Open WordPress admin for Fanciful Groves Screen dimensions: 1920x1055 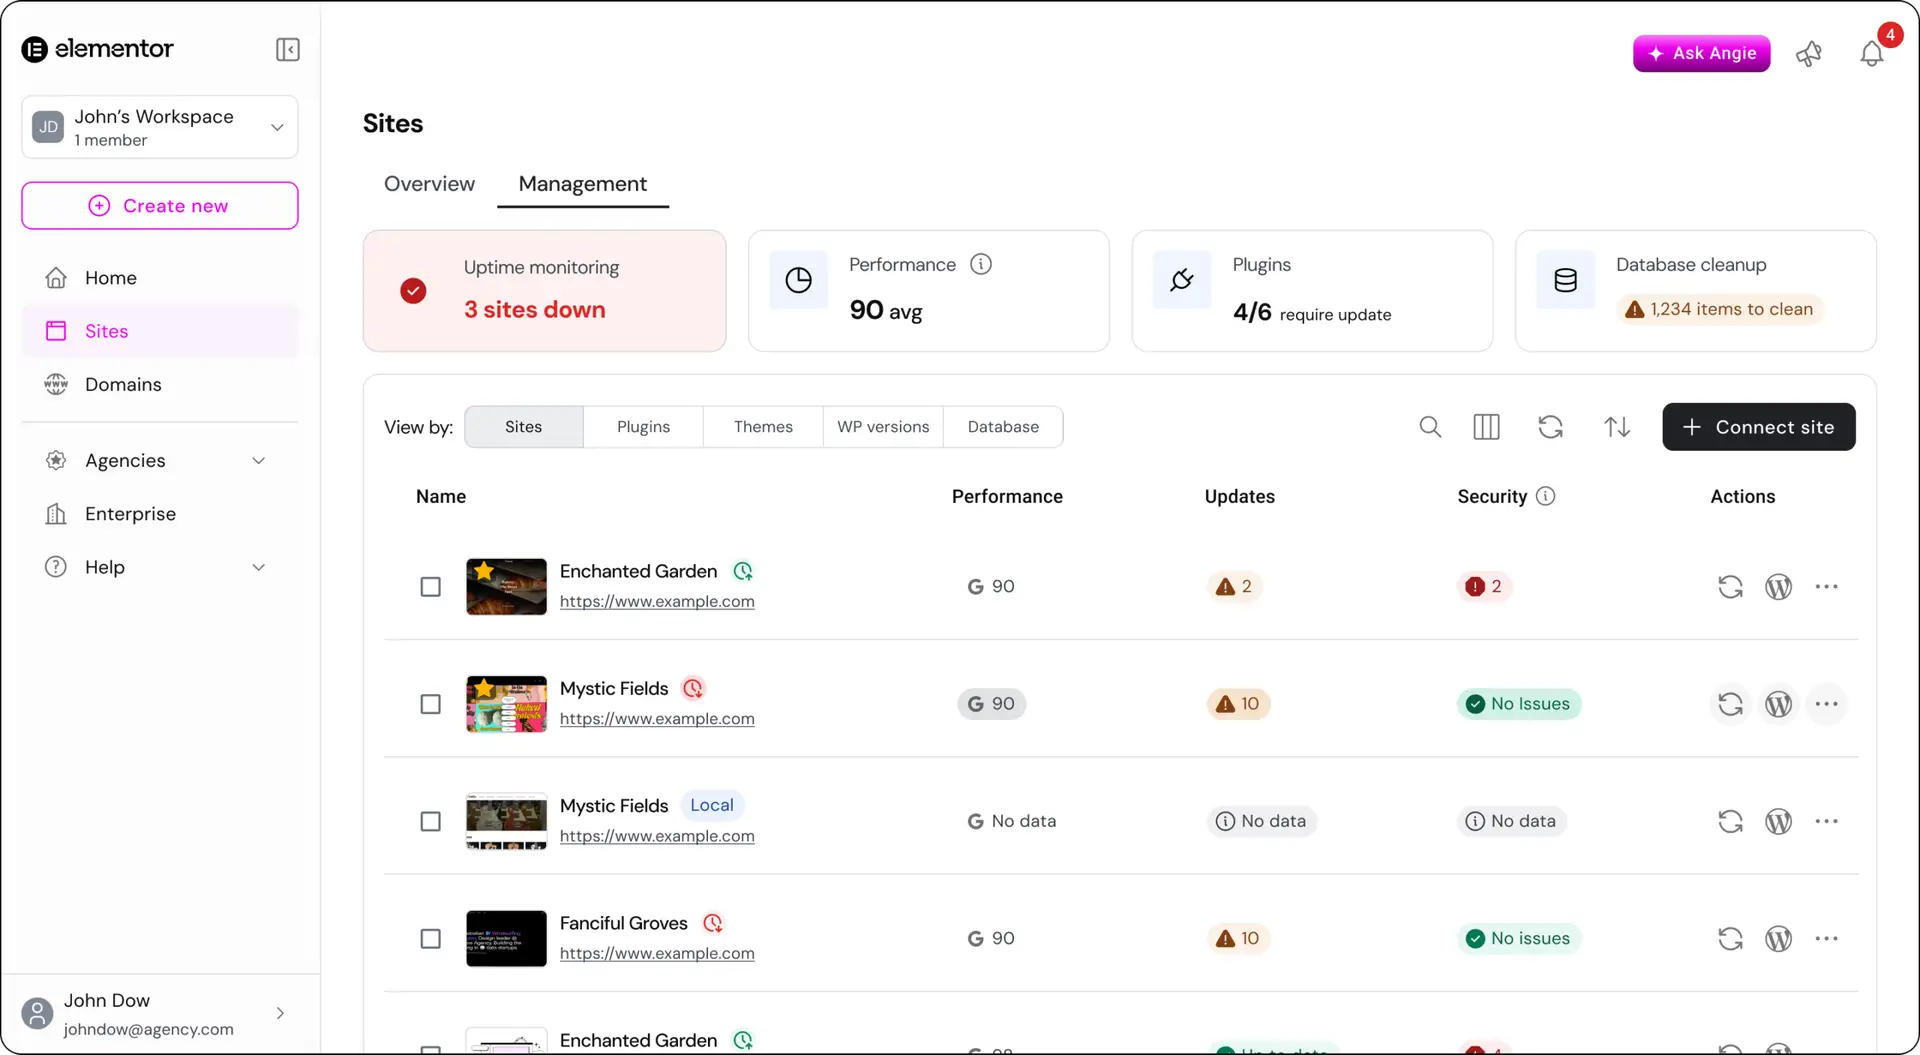(1778, 938)
